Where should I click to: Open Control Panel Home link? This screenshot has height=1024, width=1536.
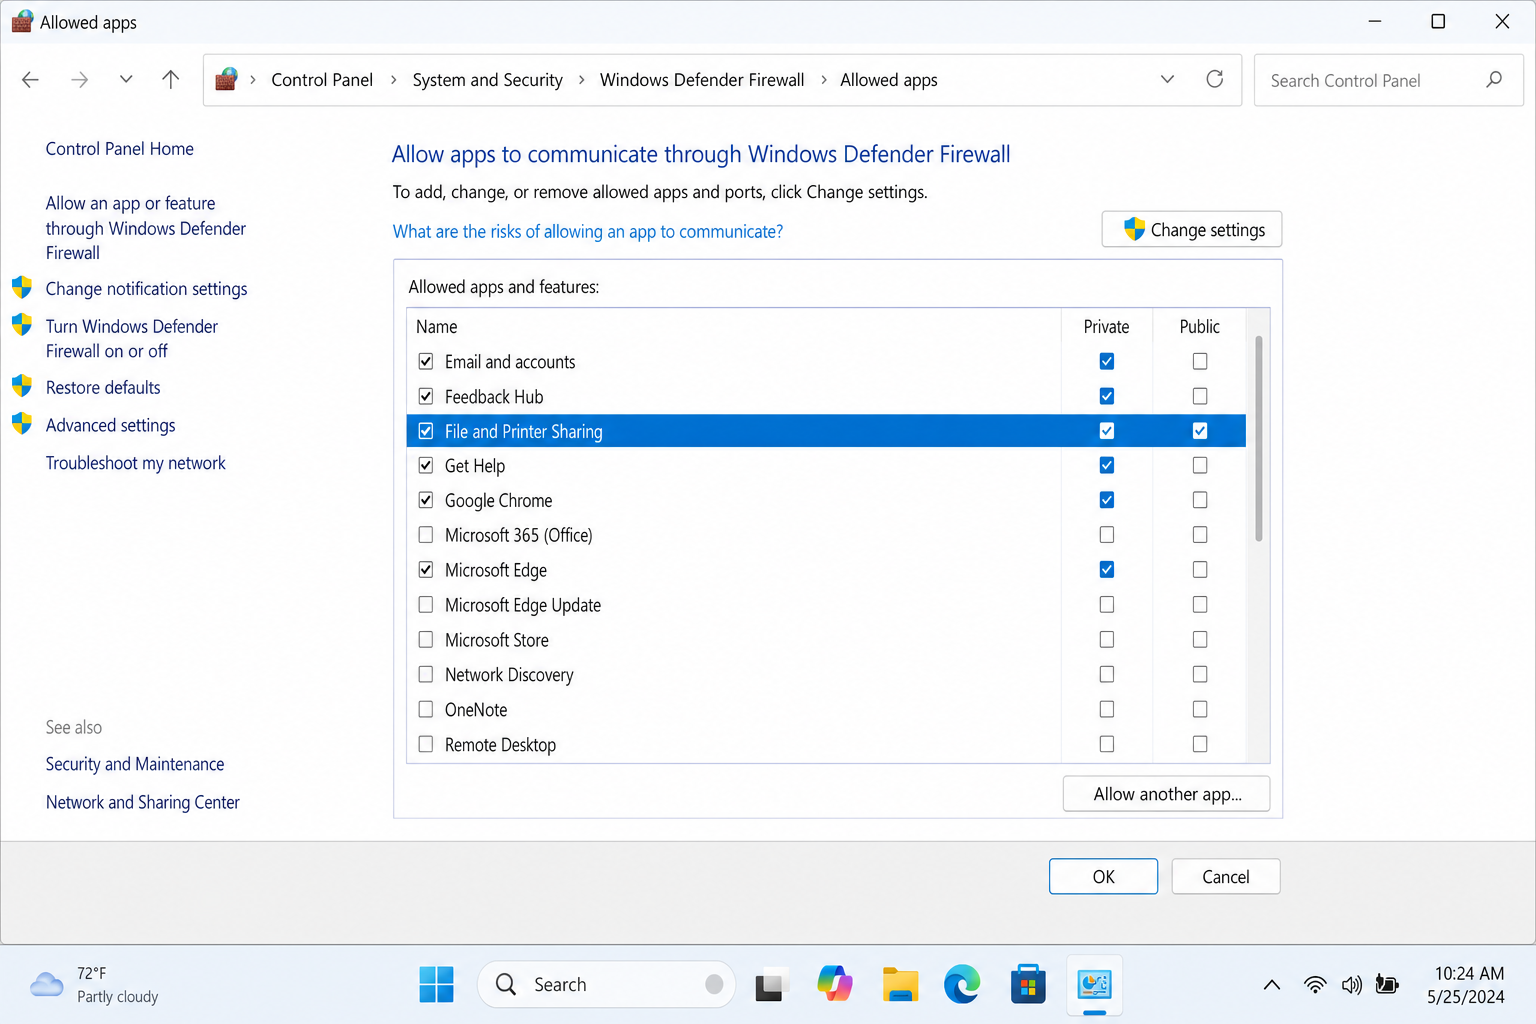(120, 149)
